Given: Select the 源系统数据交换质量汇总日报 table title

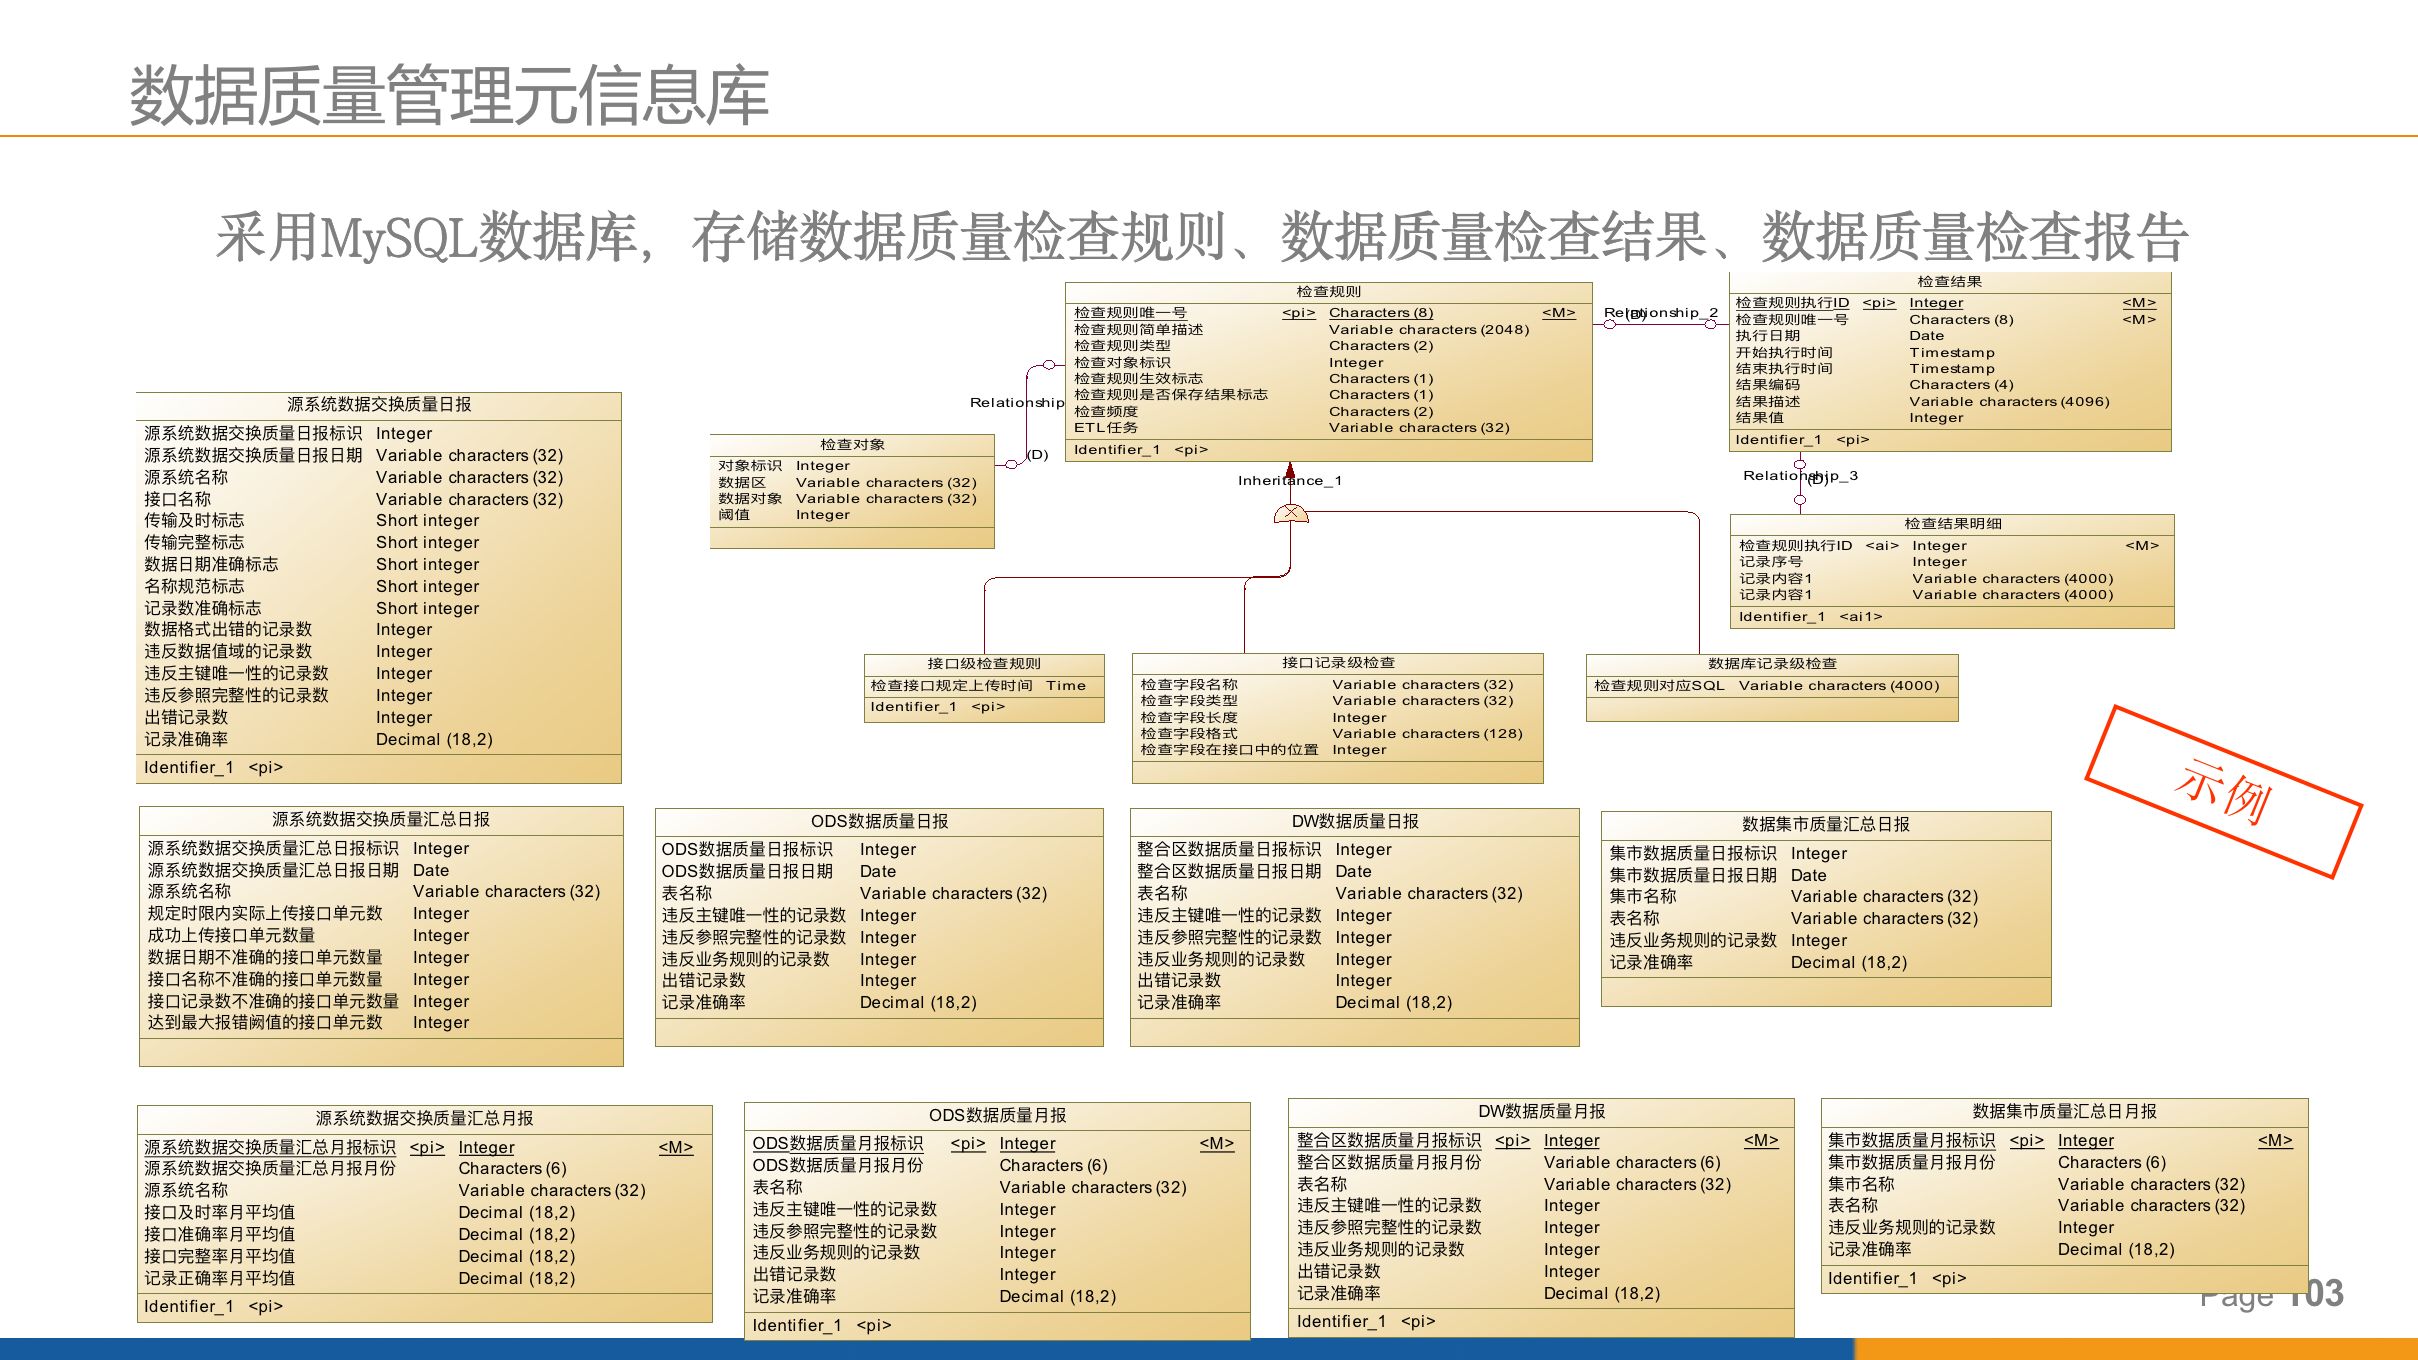Looking at the screenshot, I should click(x=381, y=820).
